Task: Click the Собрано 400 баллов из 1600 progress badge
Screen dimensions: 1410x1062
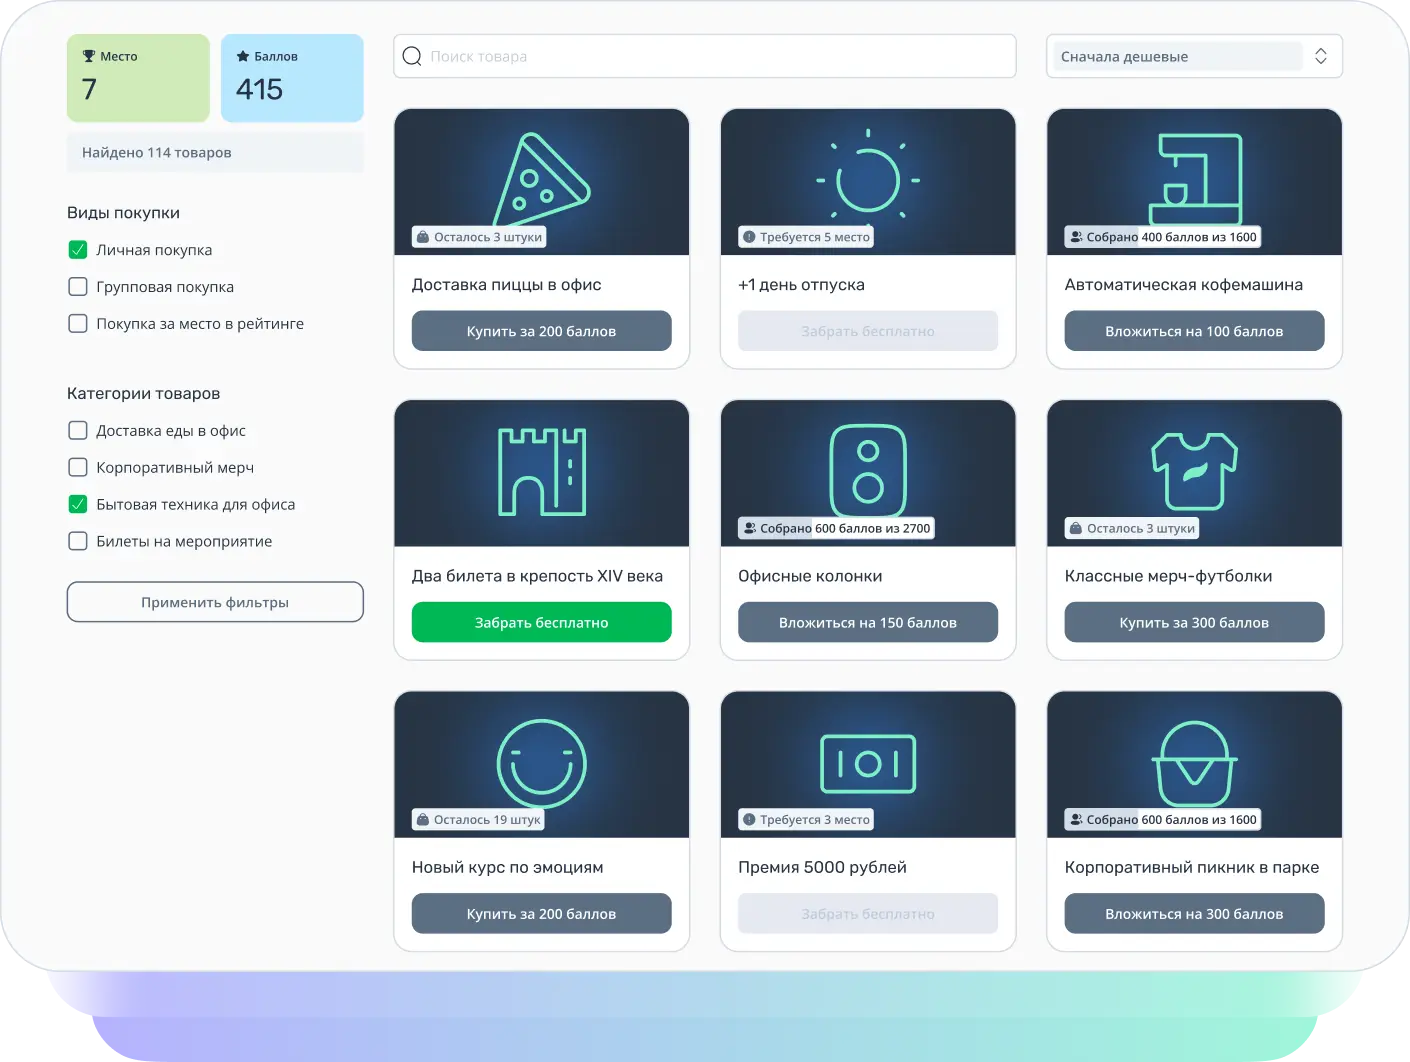Action: click(x=1163, y=237)
